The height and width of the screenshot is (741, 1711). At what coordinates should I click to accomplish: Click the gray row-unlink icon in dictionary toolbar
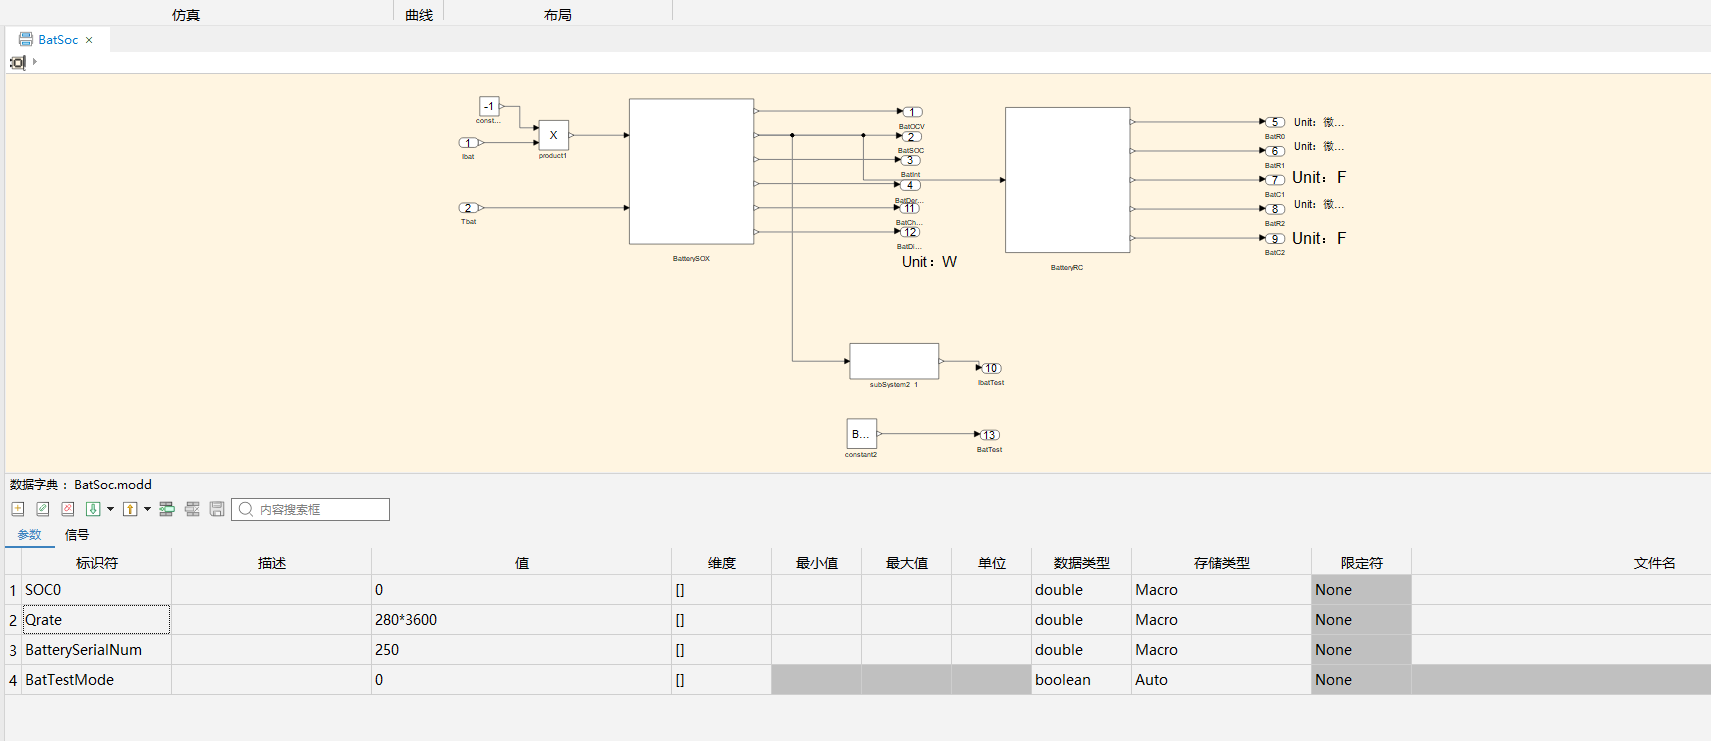tap(192, 509)
